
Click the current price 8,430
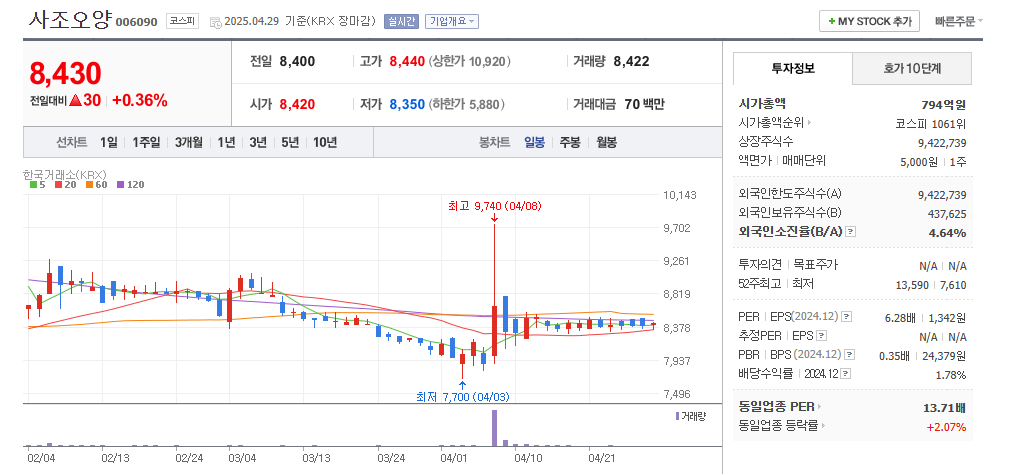(65, 74)
